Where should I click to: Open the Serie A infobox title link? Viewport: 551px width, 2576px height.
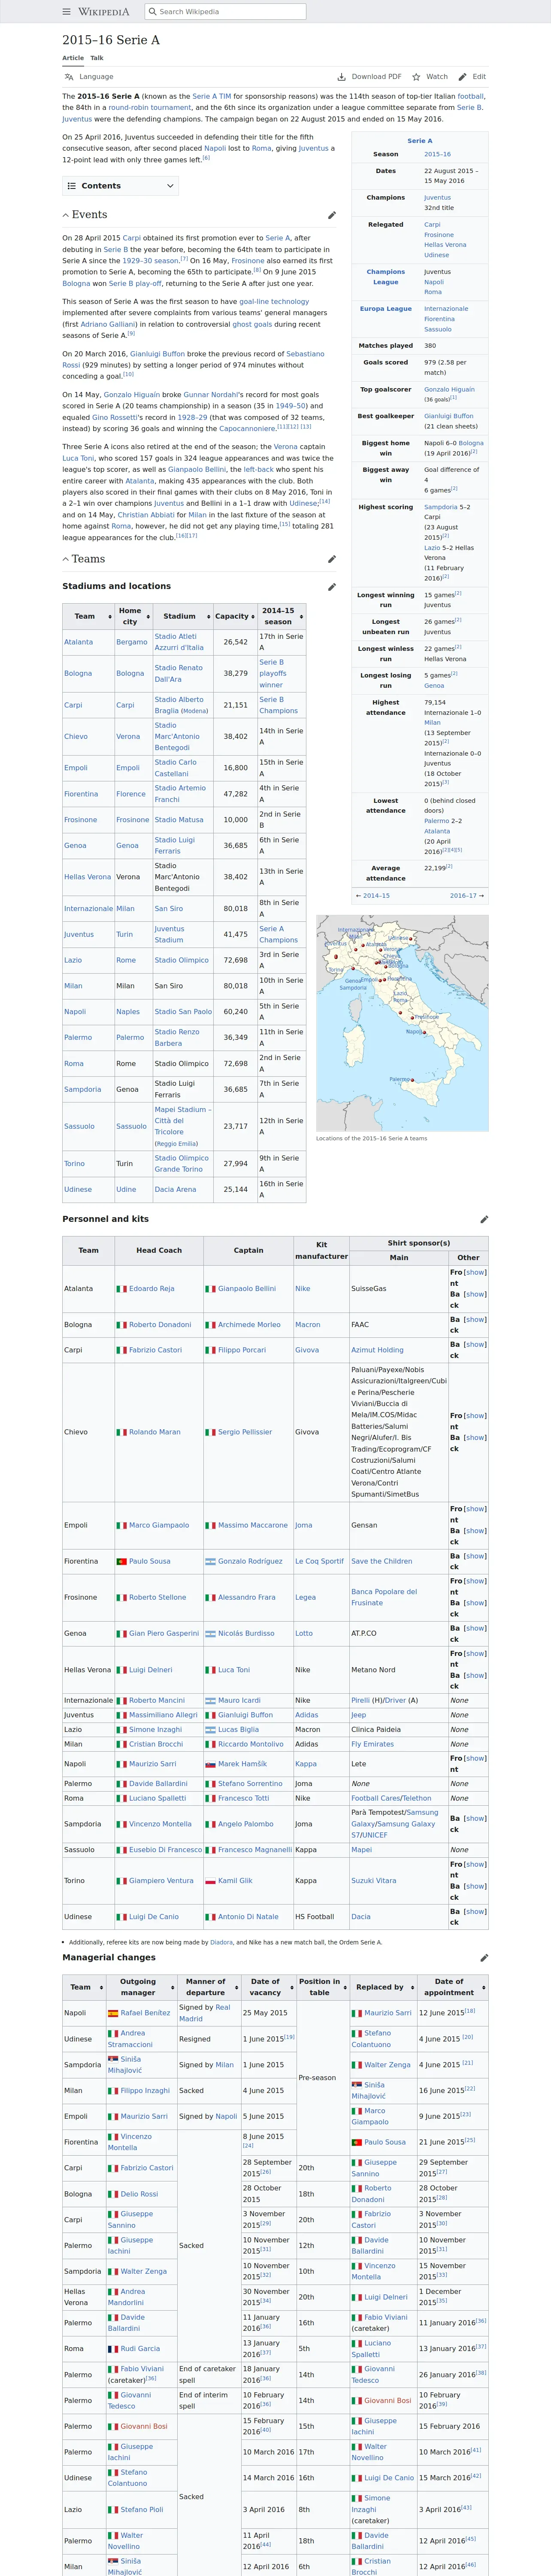tap(420, 141)
